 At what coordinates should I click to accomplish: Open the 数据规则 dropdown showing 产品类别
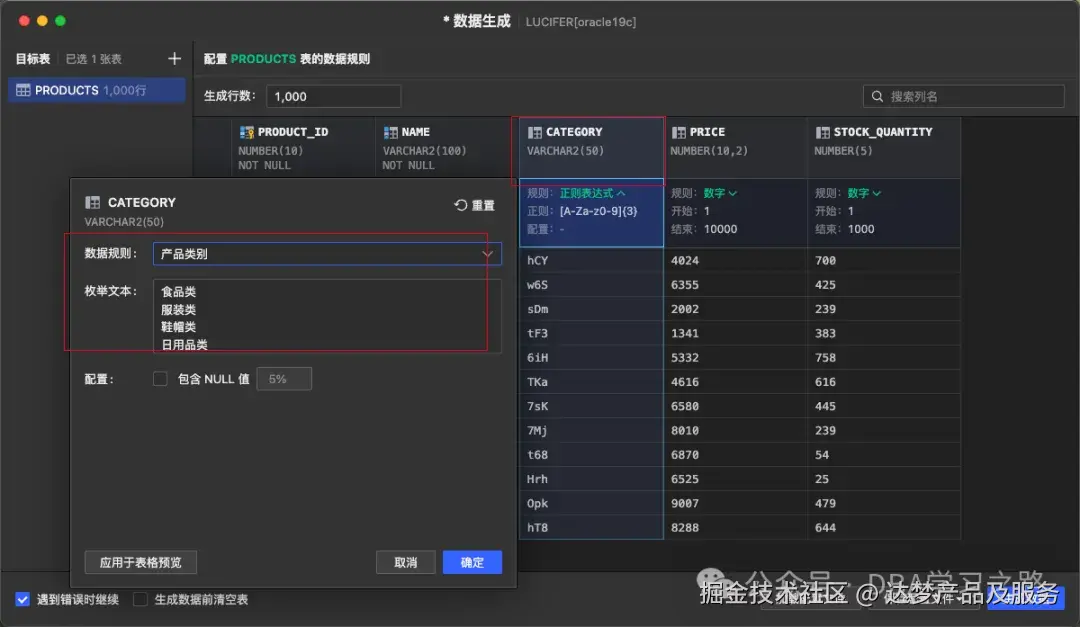click(x=327, y=254)
